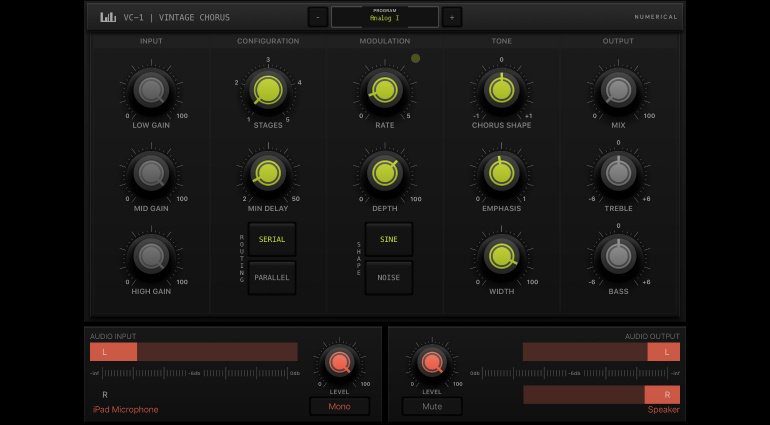
Task: Switch routing to Parallel
Action: pyautogui.click(x=271, y=277)
